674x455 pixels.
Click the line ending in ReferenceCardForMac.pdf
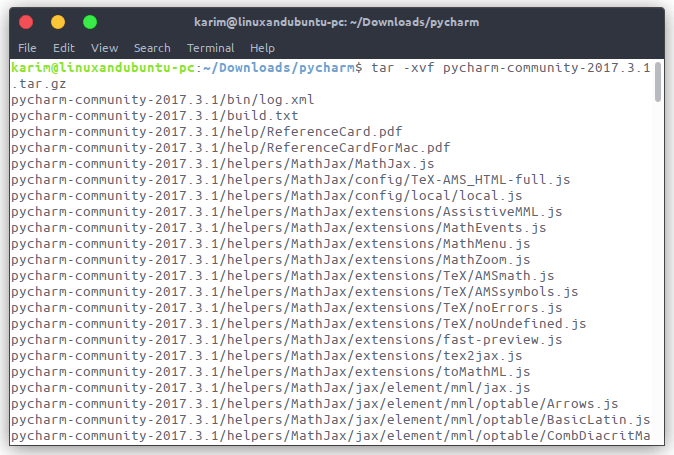click(231, 148)
